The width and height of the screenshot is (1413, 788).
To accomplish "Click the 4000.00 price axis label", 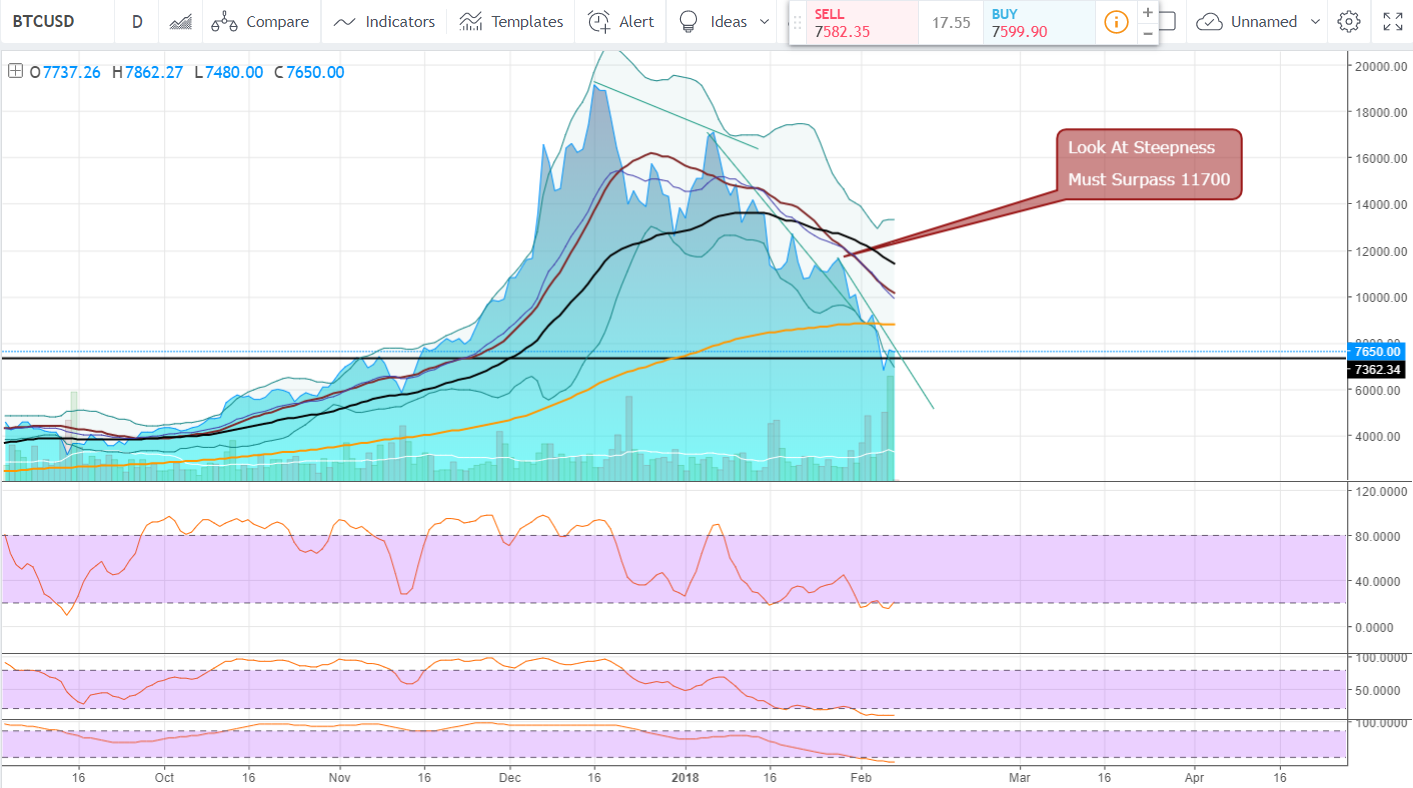I will pos(1380,436).
